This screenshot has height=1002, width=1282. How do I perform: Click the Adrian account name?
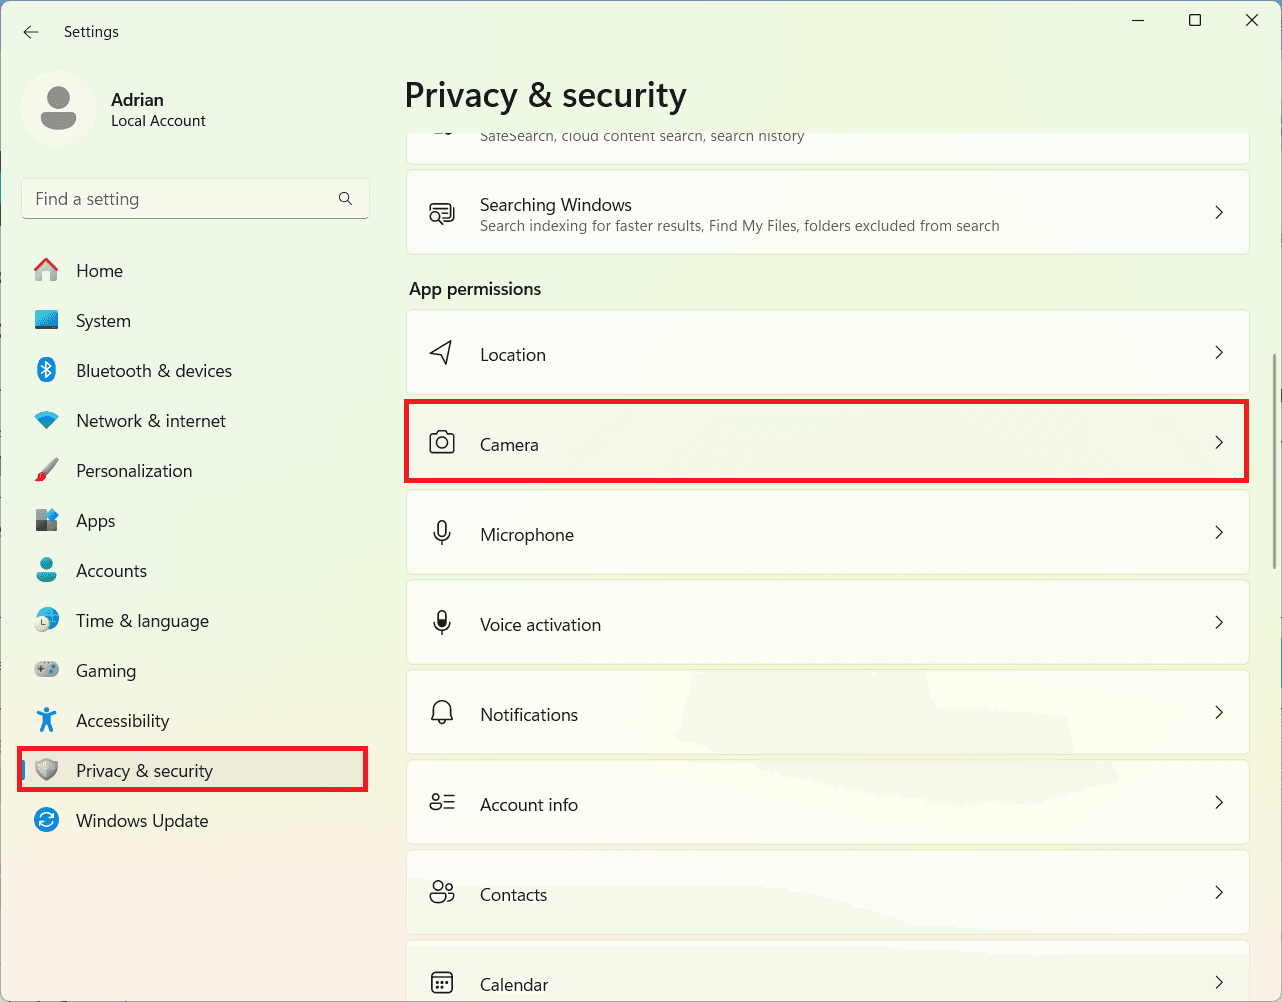[x=137, y=100]
